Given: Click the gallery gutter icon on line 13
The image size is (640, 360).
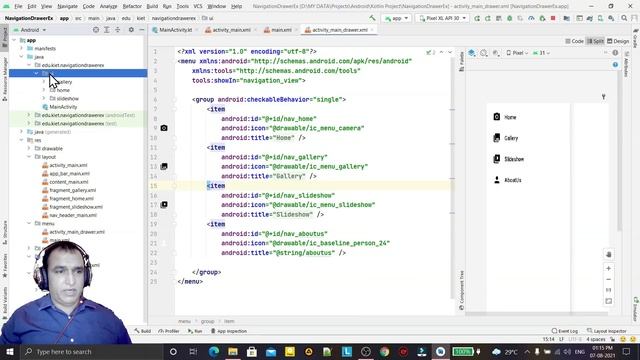Looking at the screenshot, I should pos(164,167).
